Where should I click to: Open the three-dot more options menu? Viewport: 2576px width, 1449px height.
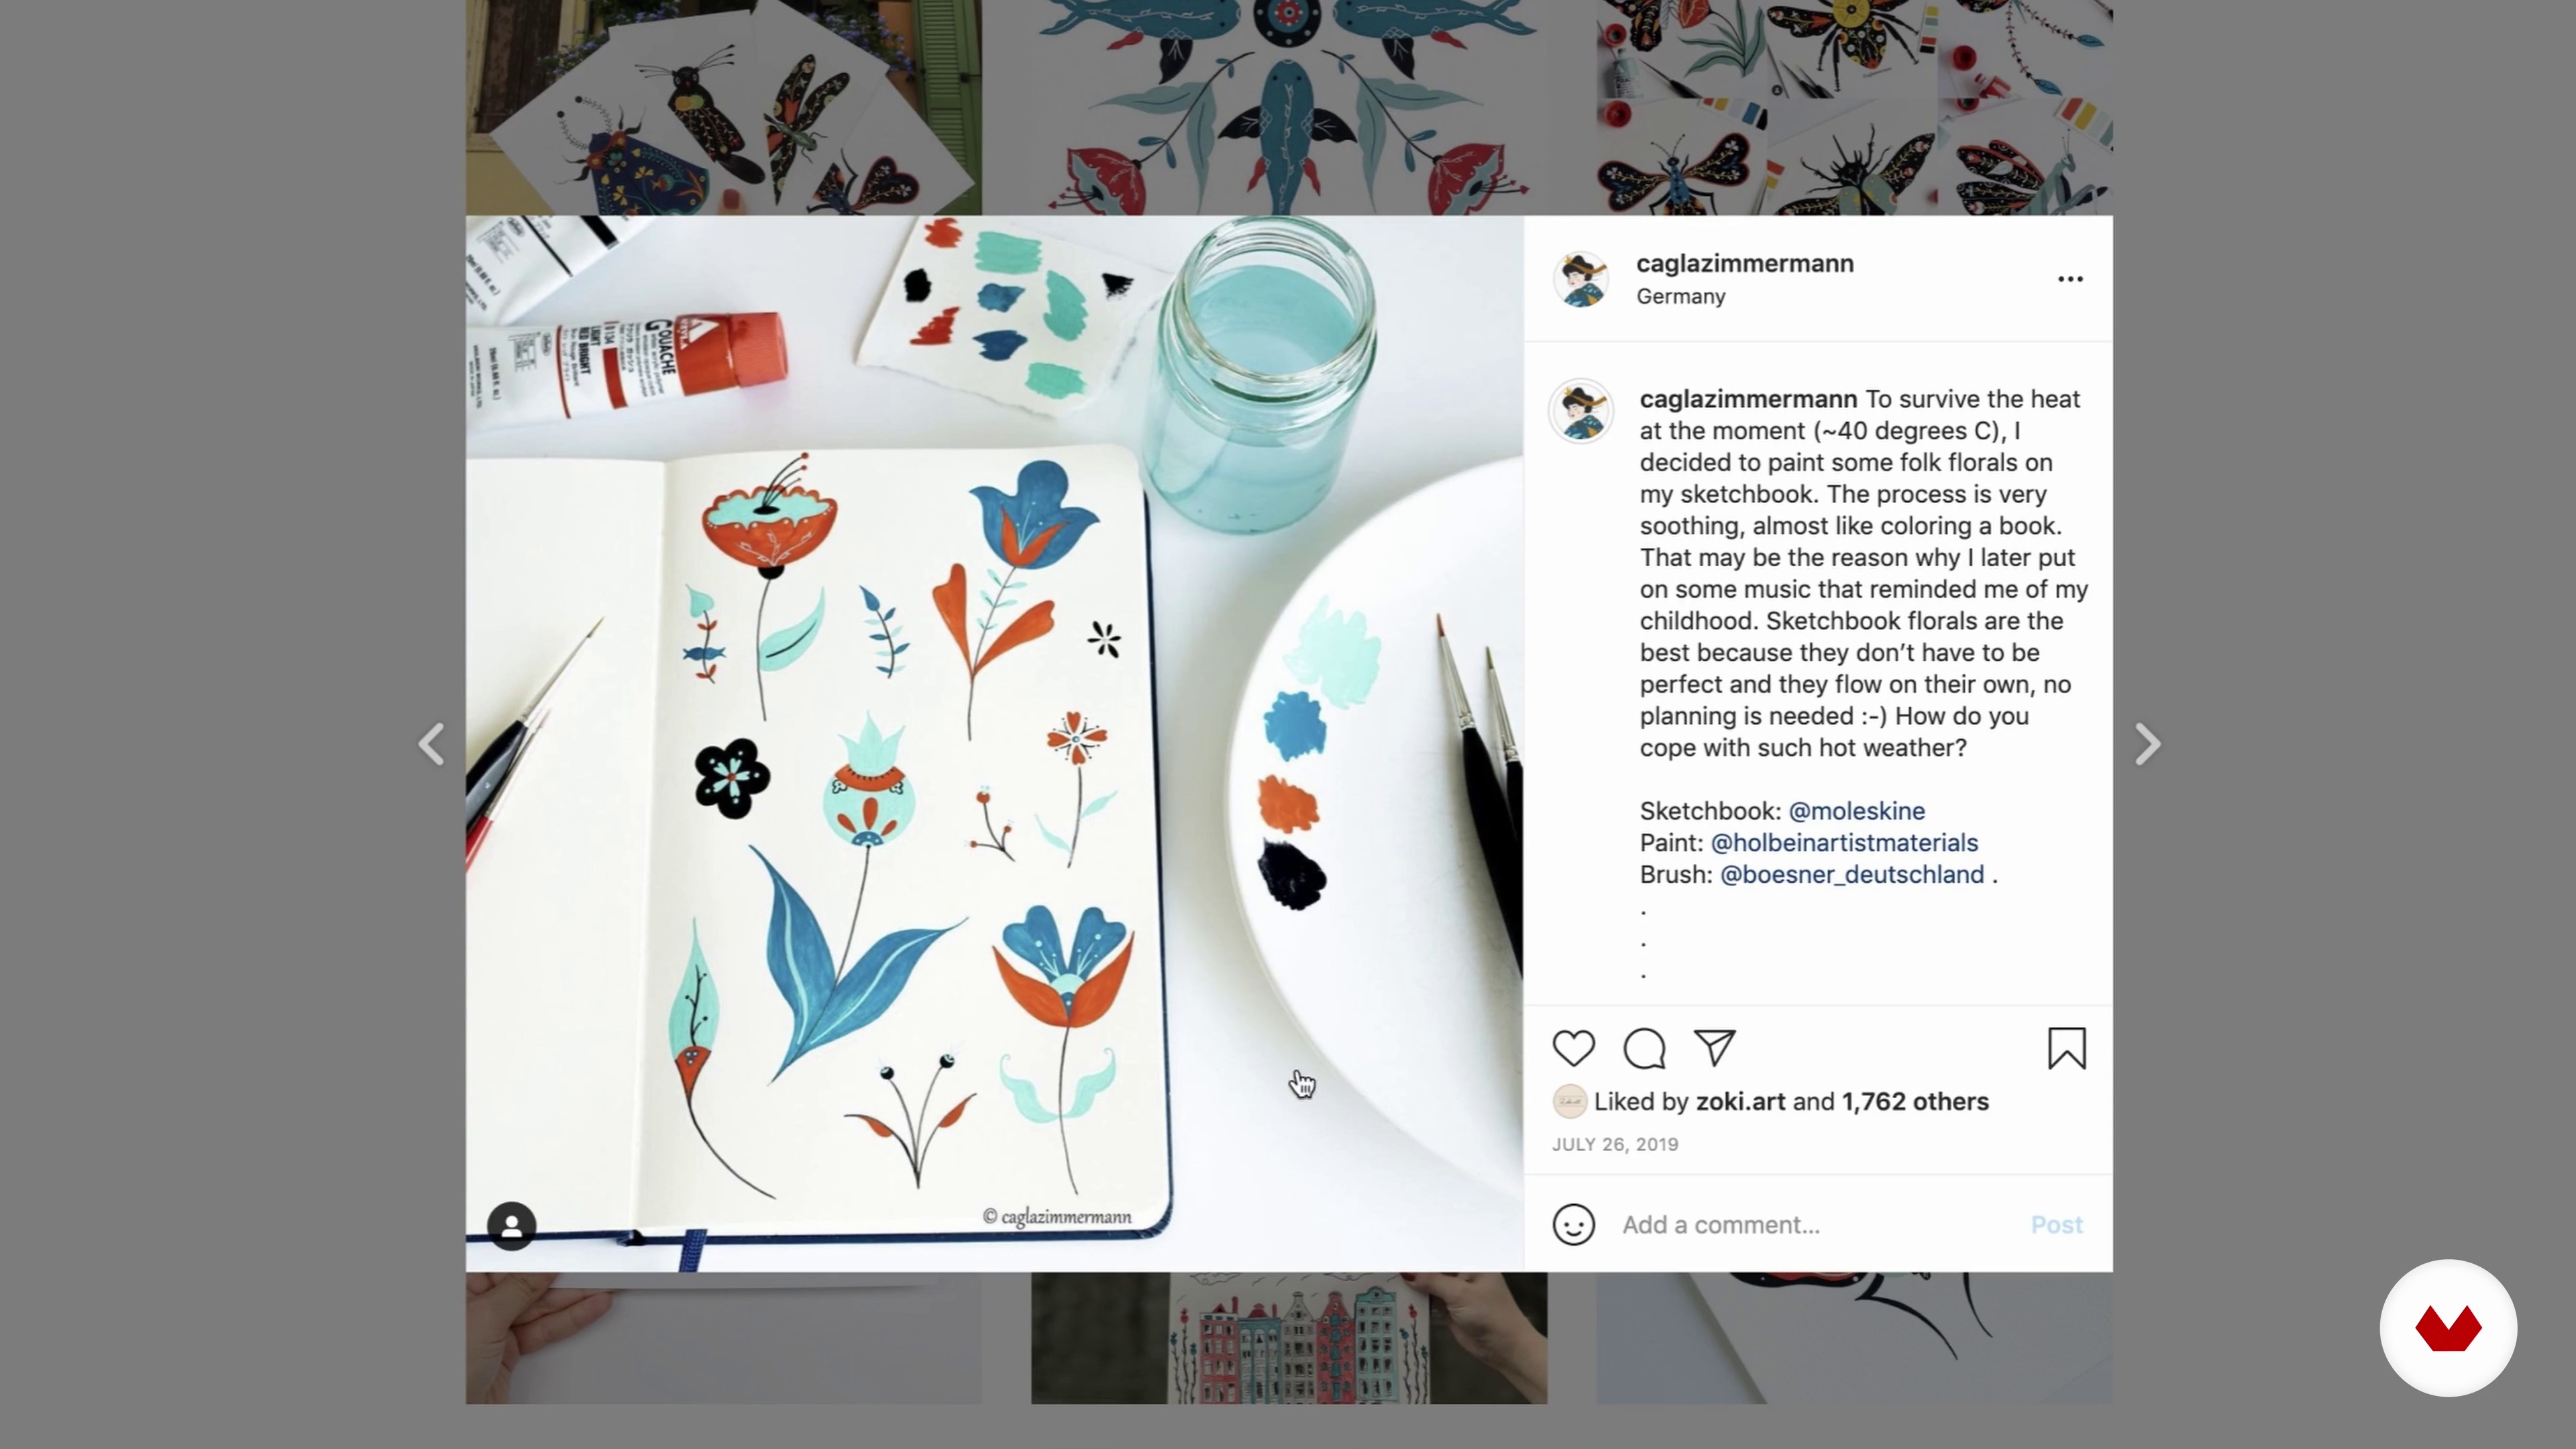click(2070, 279)
